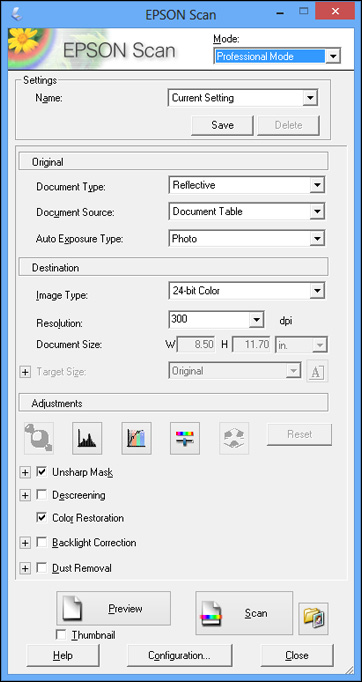Image resolution: width=362 pixels, height=682 pixels.
Task: Open the Tone Correction curve icon
Action: click(136, 438)
